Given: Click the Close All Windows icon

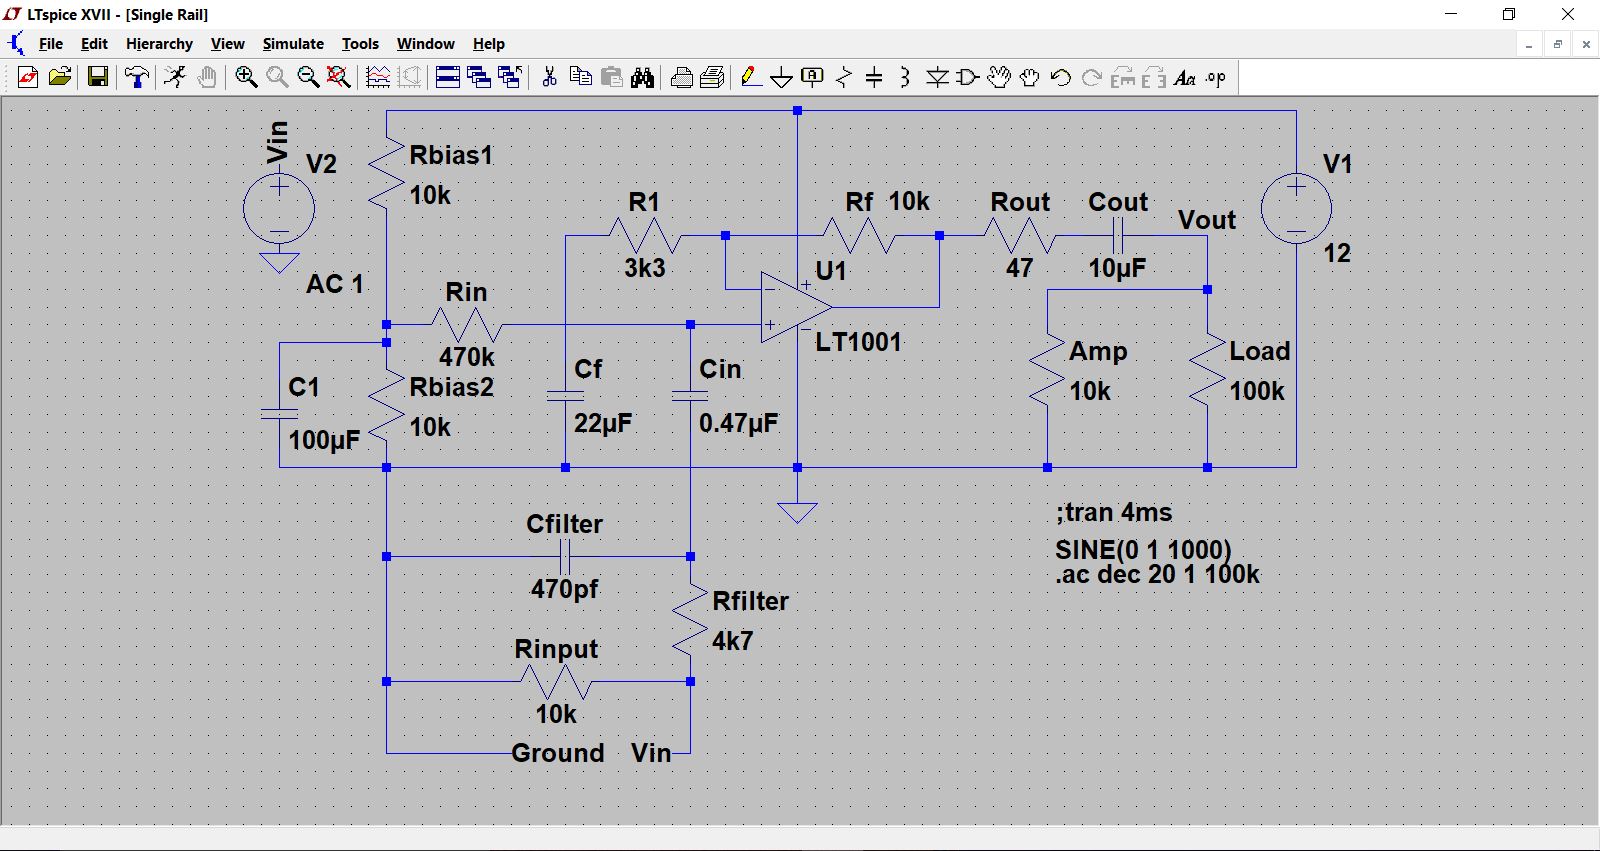Looking at the screenshot, I should [x=510, y=77].
